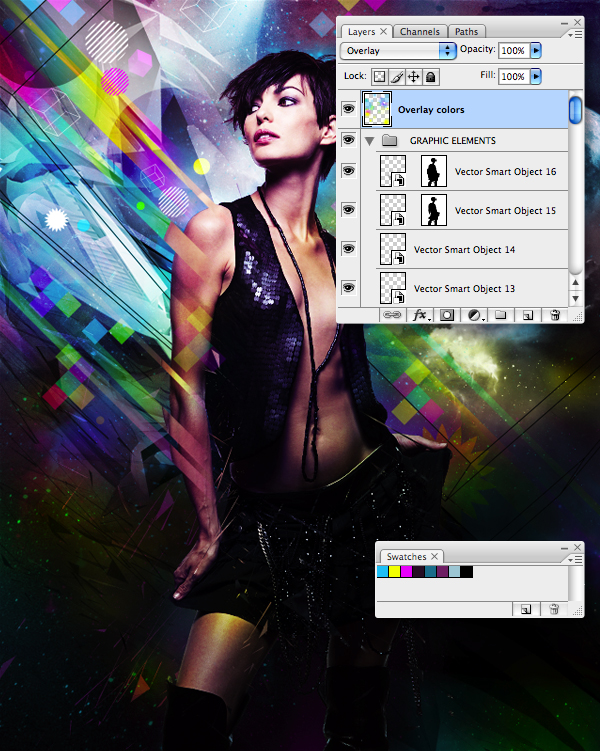
Task: Select layer name "Overlay colors"
Action: (431, 110)
